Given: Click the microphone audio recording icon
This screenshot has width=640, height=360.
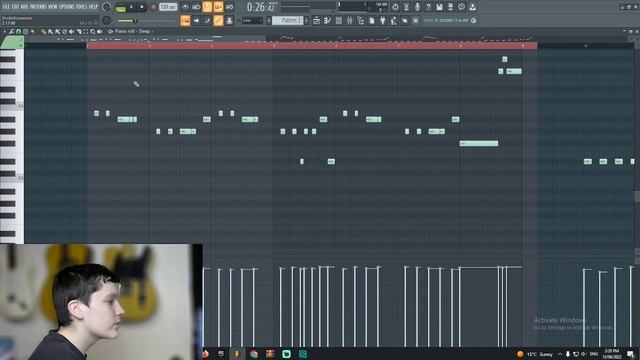Looking at the screenshot, I should click(417, 7).
